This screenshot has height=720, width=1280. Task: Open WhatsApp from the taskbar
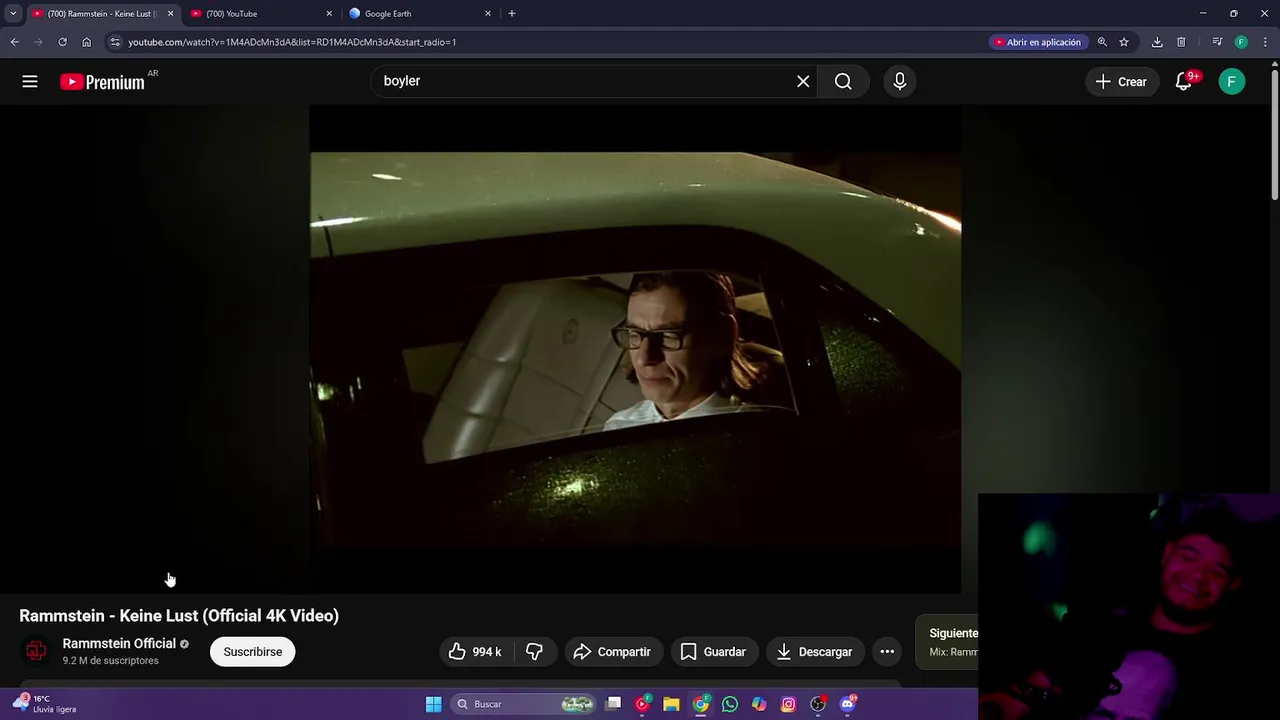[x=730, y=704]
